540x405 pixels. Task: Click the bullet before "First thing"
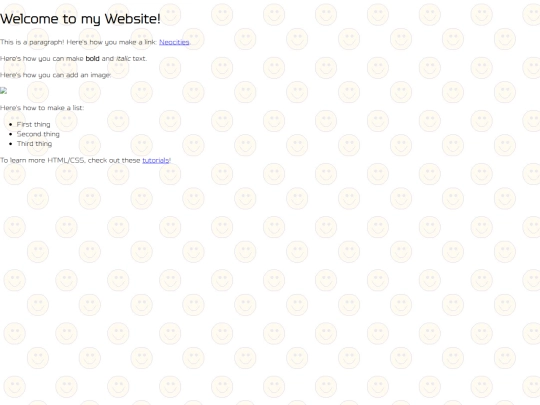pyautogui.click(x=11, y=125)
